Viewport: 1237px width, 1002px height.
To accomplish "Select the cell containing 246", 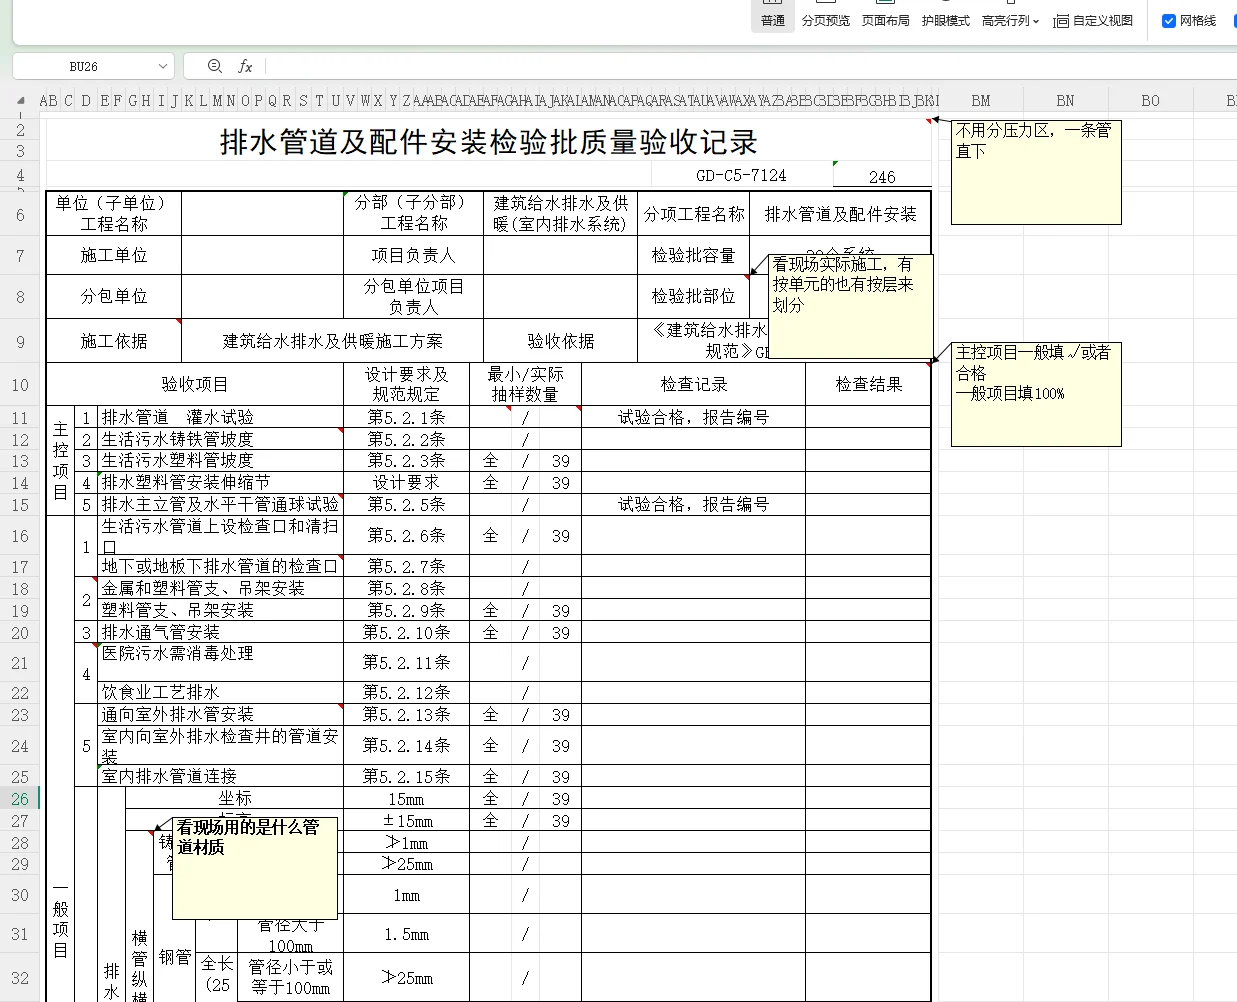I will point(882,176).
